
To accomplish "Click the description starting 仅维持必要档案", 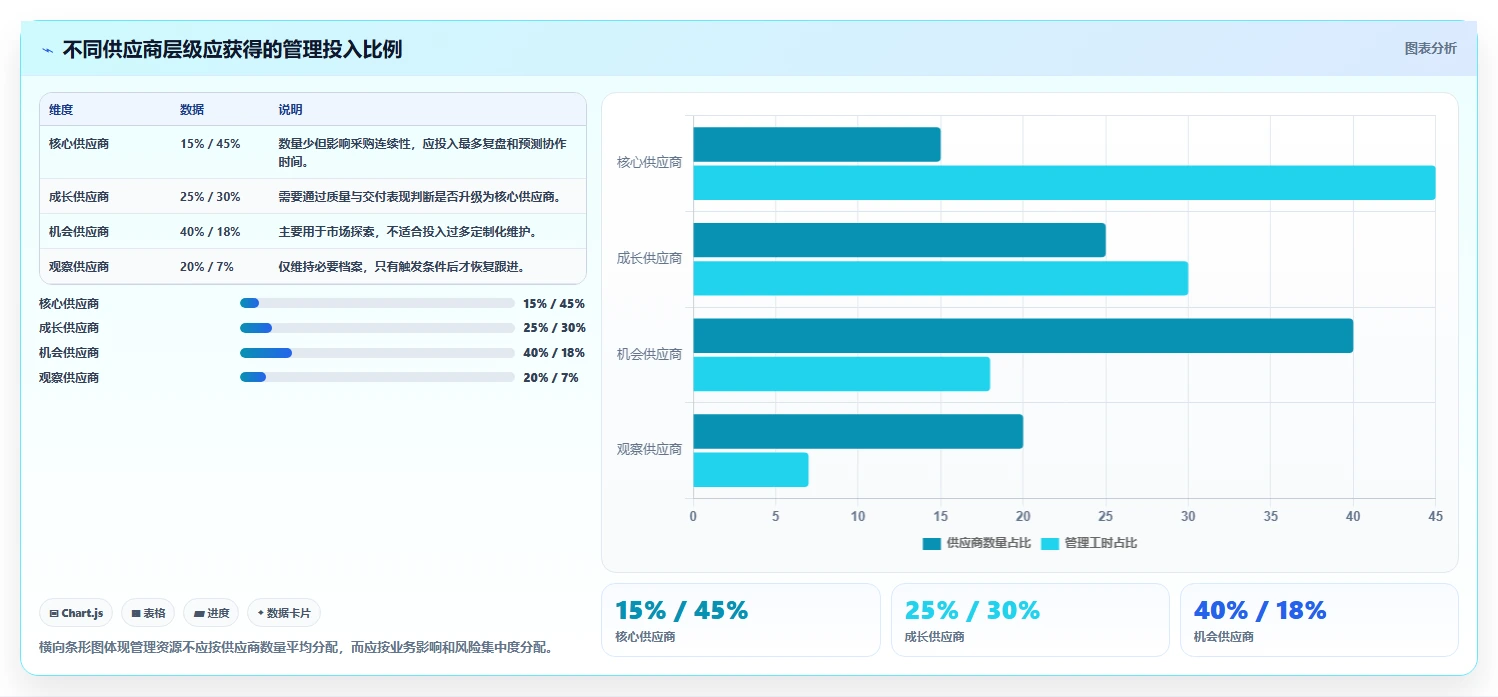I will tap(402, 267).
